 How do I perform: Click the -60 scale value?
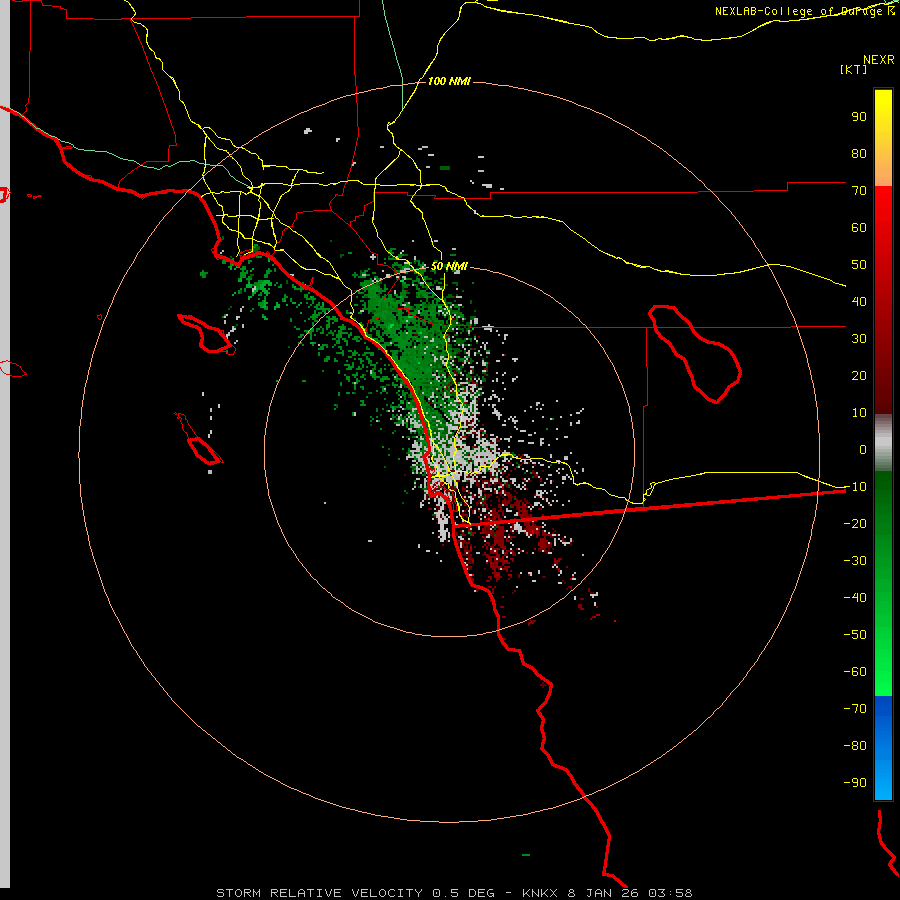click(x=855, y=672)
